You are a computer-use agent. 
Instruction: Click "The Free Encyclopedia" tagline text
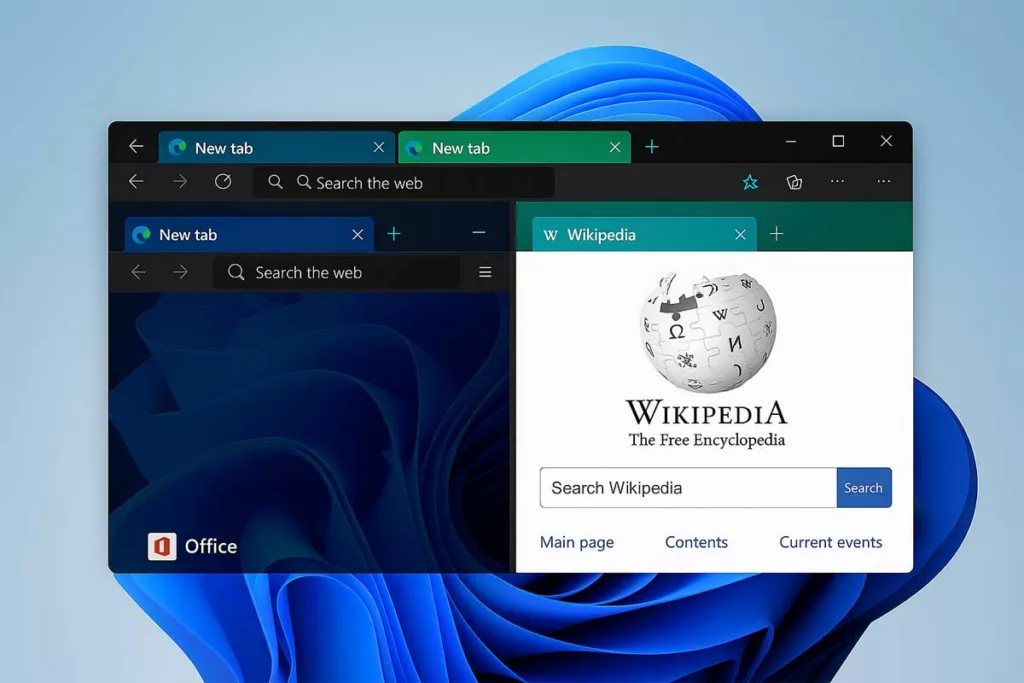click(x=707, y=440)
